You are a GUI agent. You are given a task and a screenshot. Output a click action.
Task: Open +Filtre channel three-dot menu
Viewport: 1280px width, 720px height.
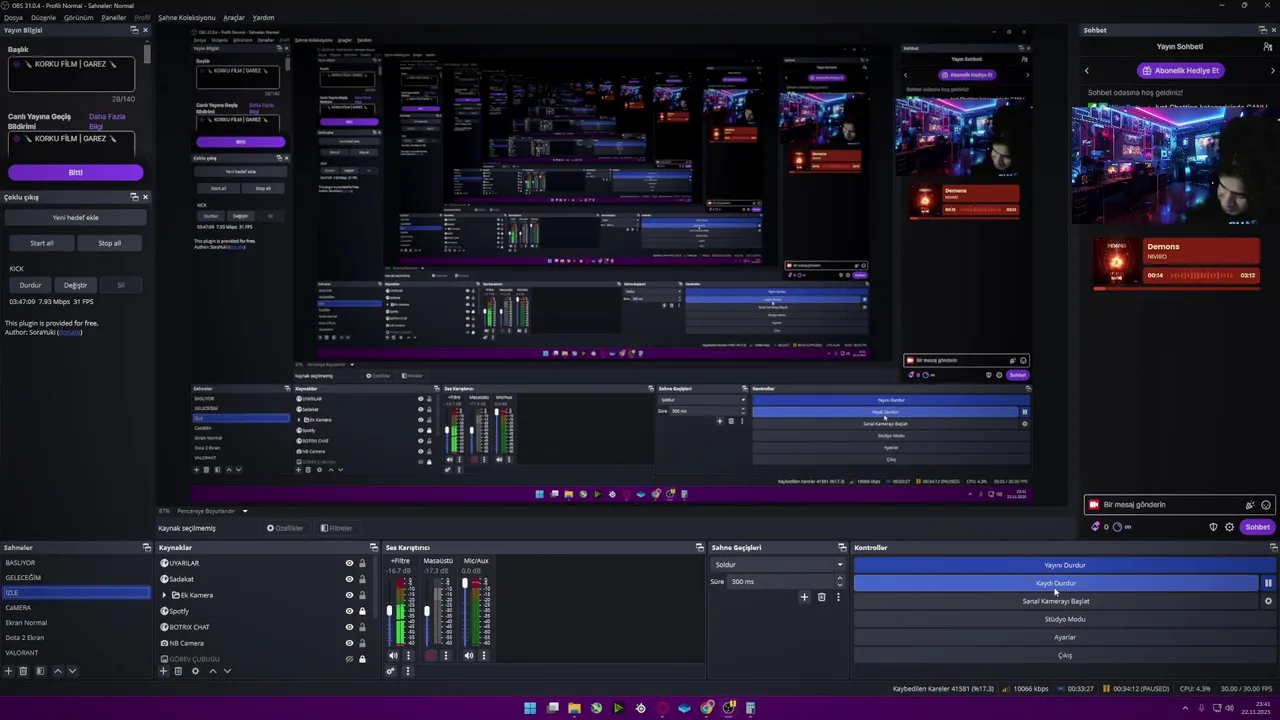(408, 656)
